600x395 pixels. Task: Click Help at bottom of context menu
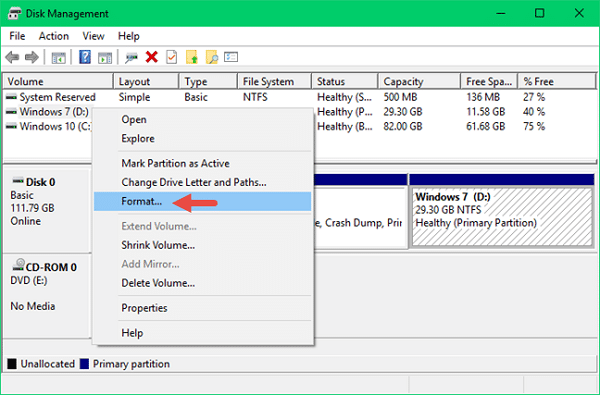click(x=203, y=333)
